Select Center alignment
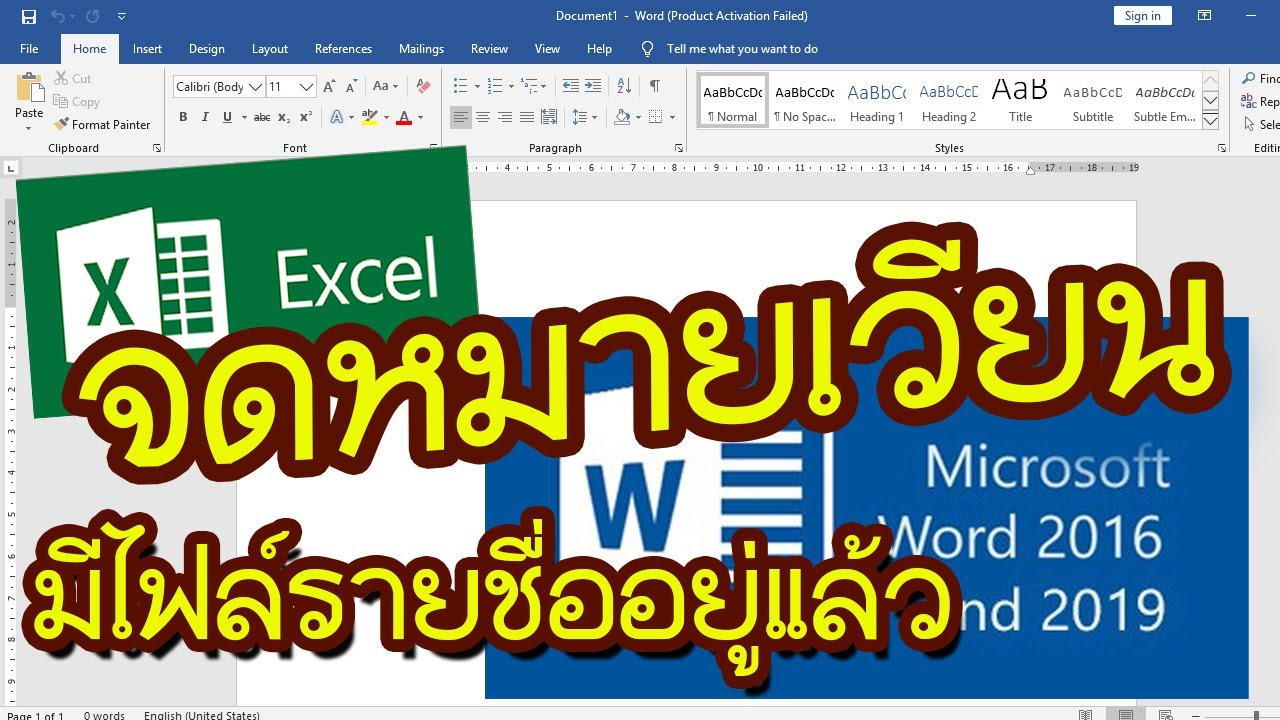1280x720 pixels. (483, 118)
